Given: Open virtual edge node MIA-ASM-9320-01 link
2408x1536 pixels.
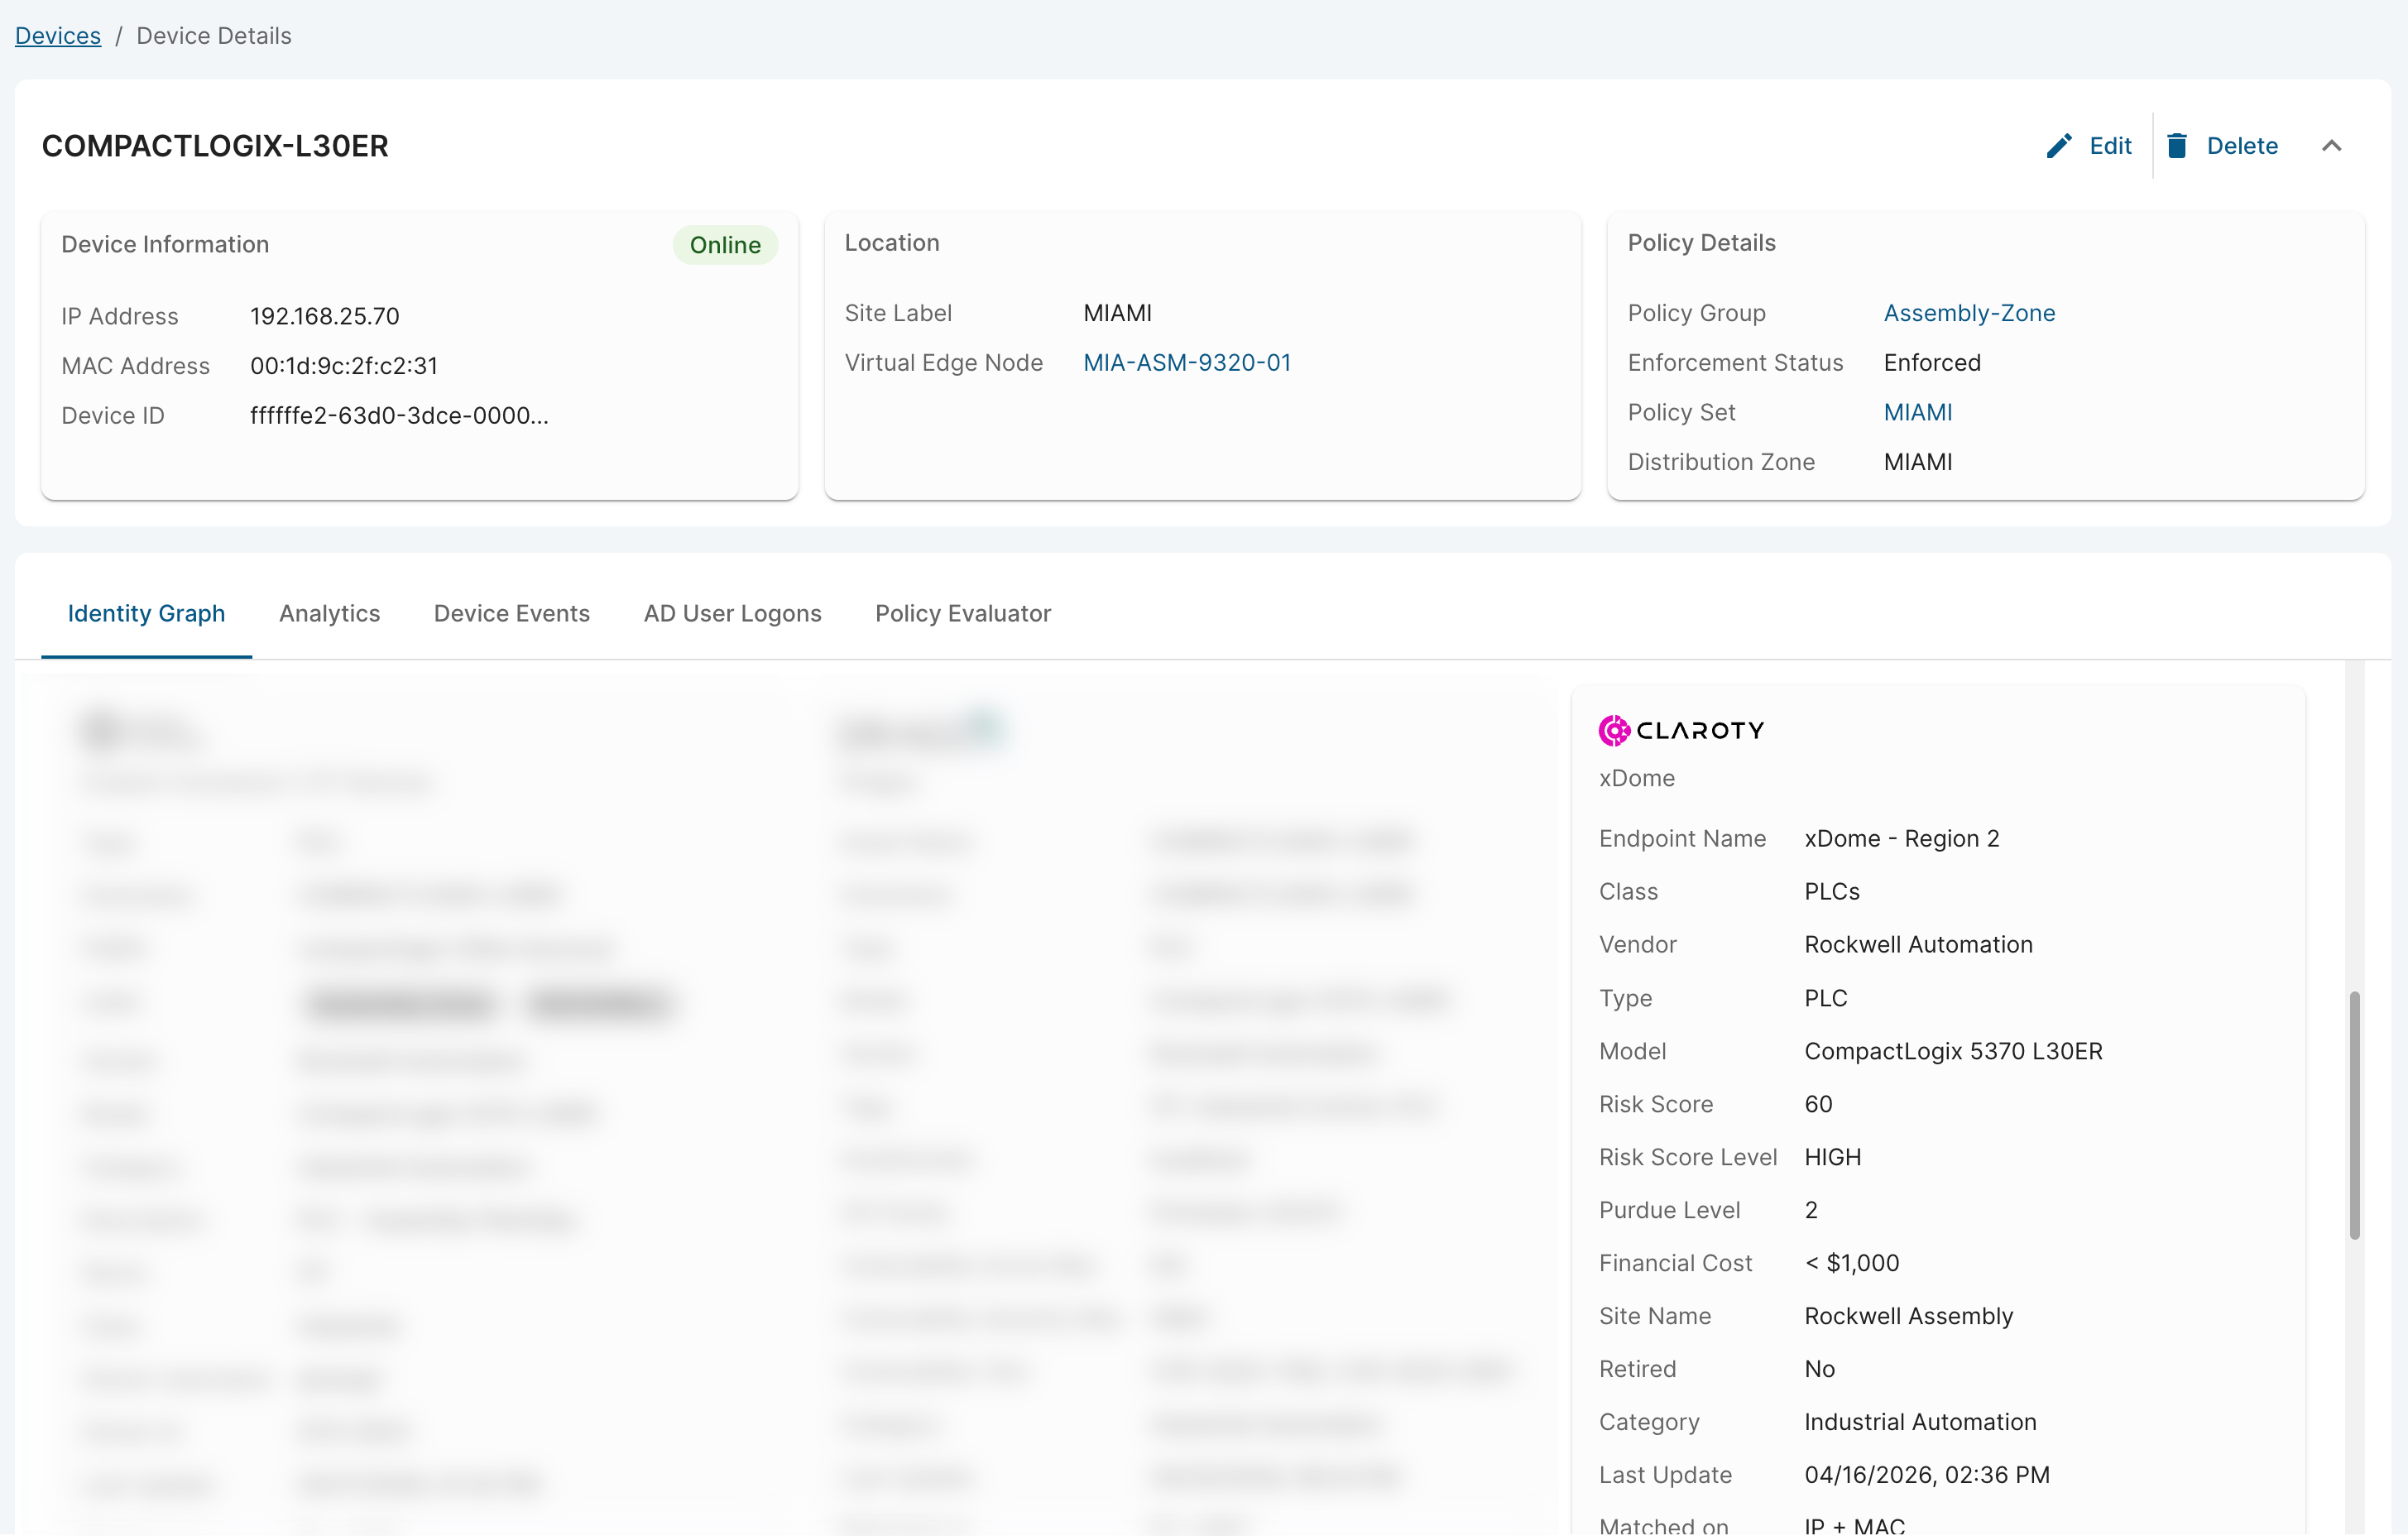Looking at the screenshot, I should point(1187,363).
